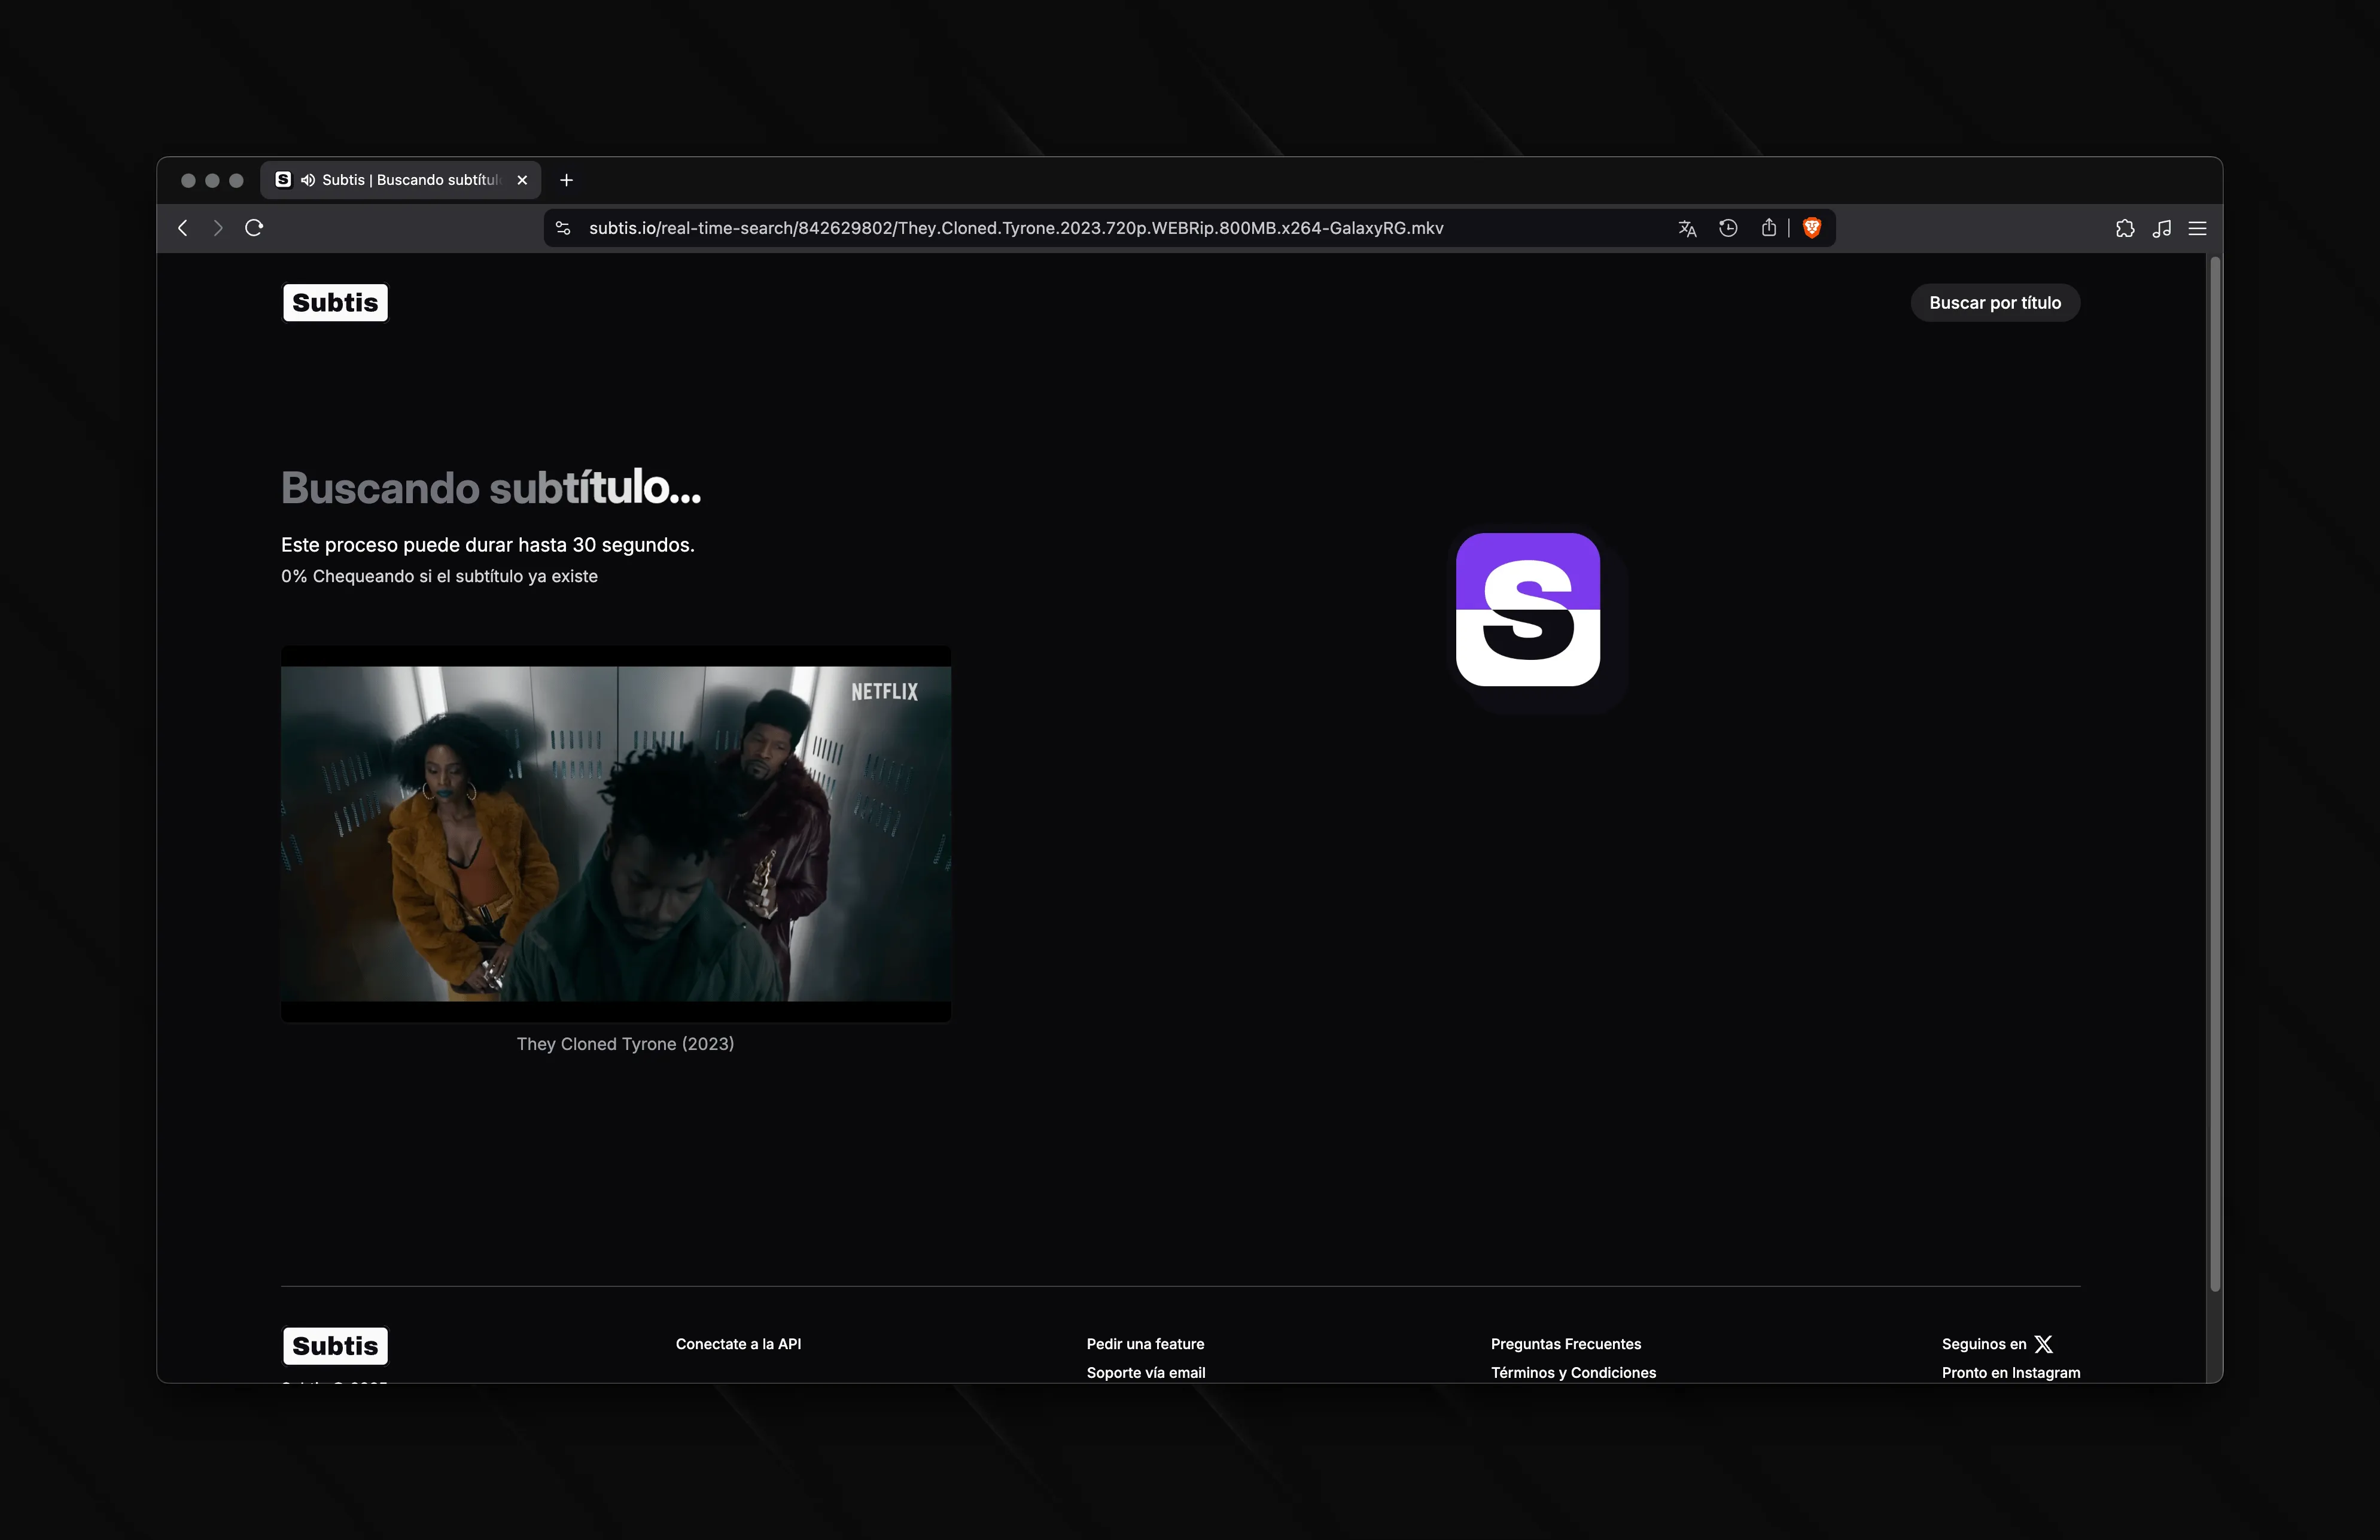Go back using browser back arrow
Screen dimensions: 2380x1540
click(x=183, y=228)
